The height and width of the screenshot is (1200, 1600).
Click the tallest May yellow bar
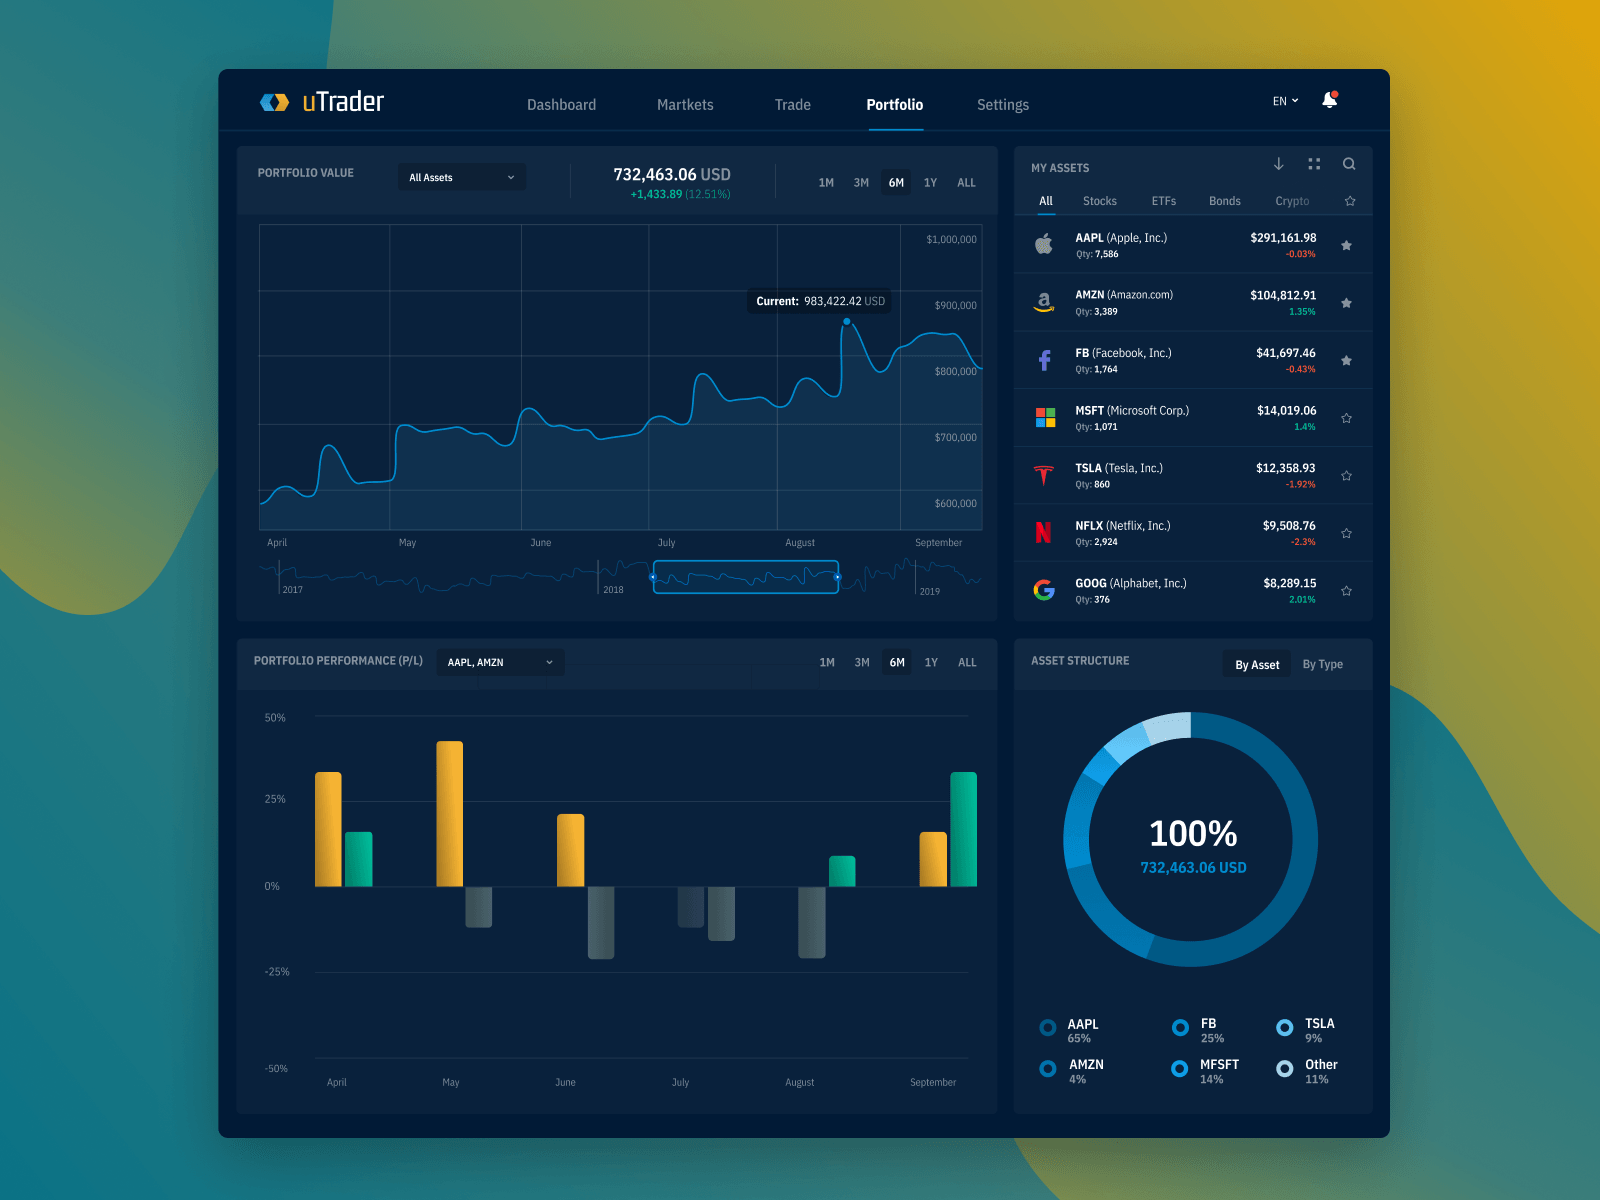click(450, 814)
